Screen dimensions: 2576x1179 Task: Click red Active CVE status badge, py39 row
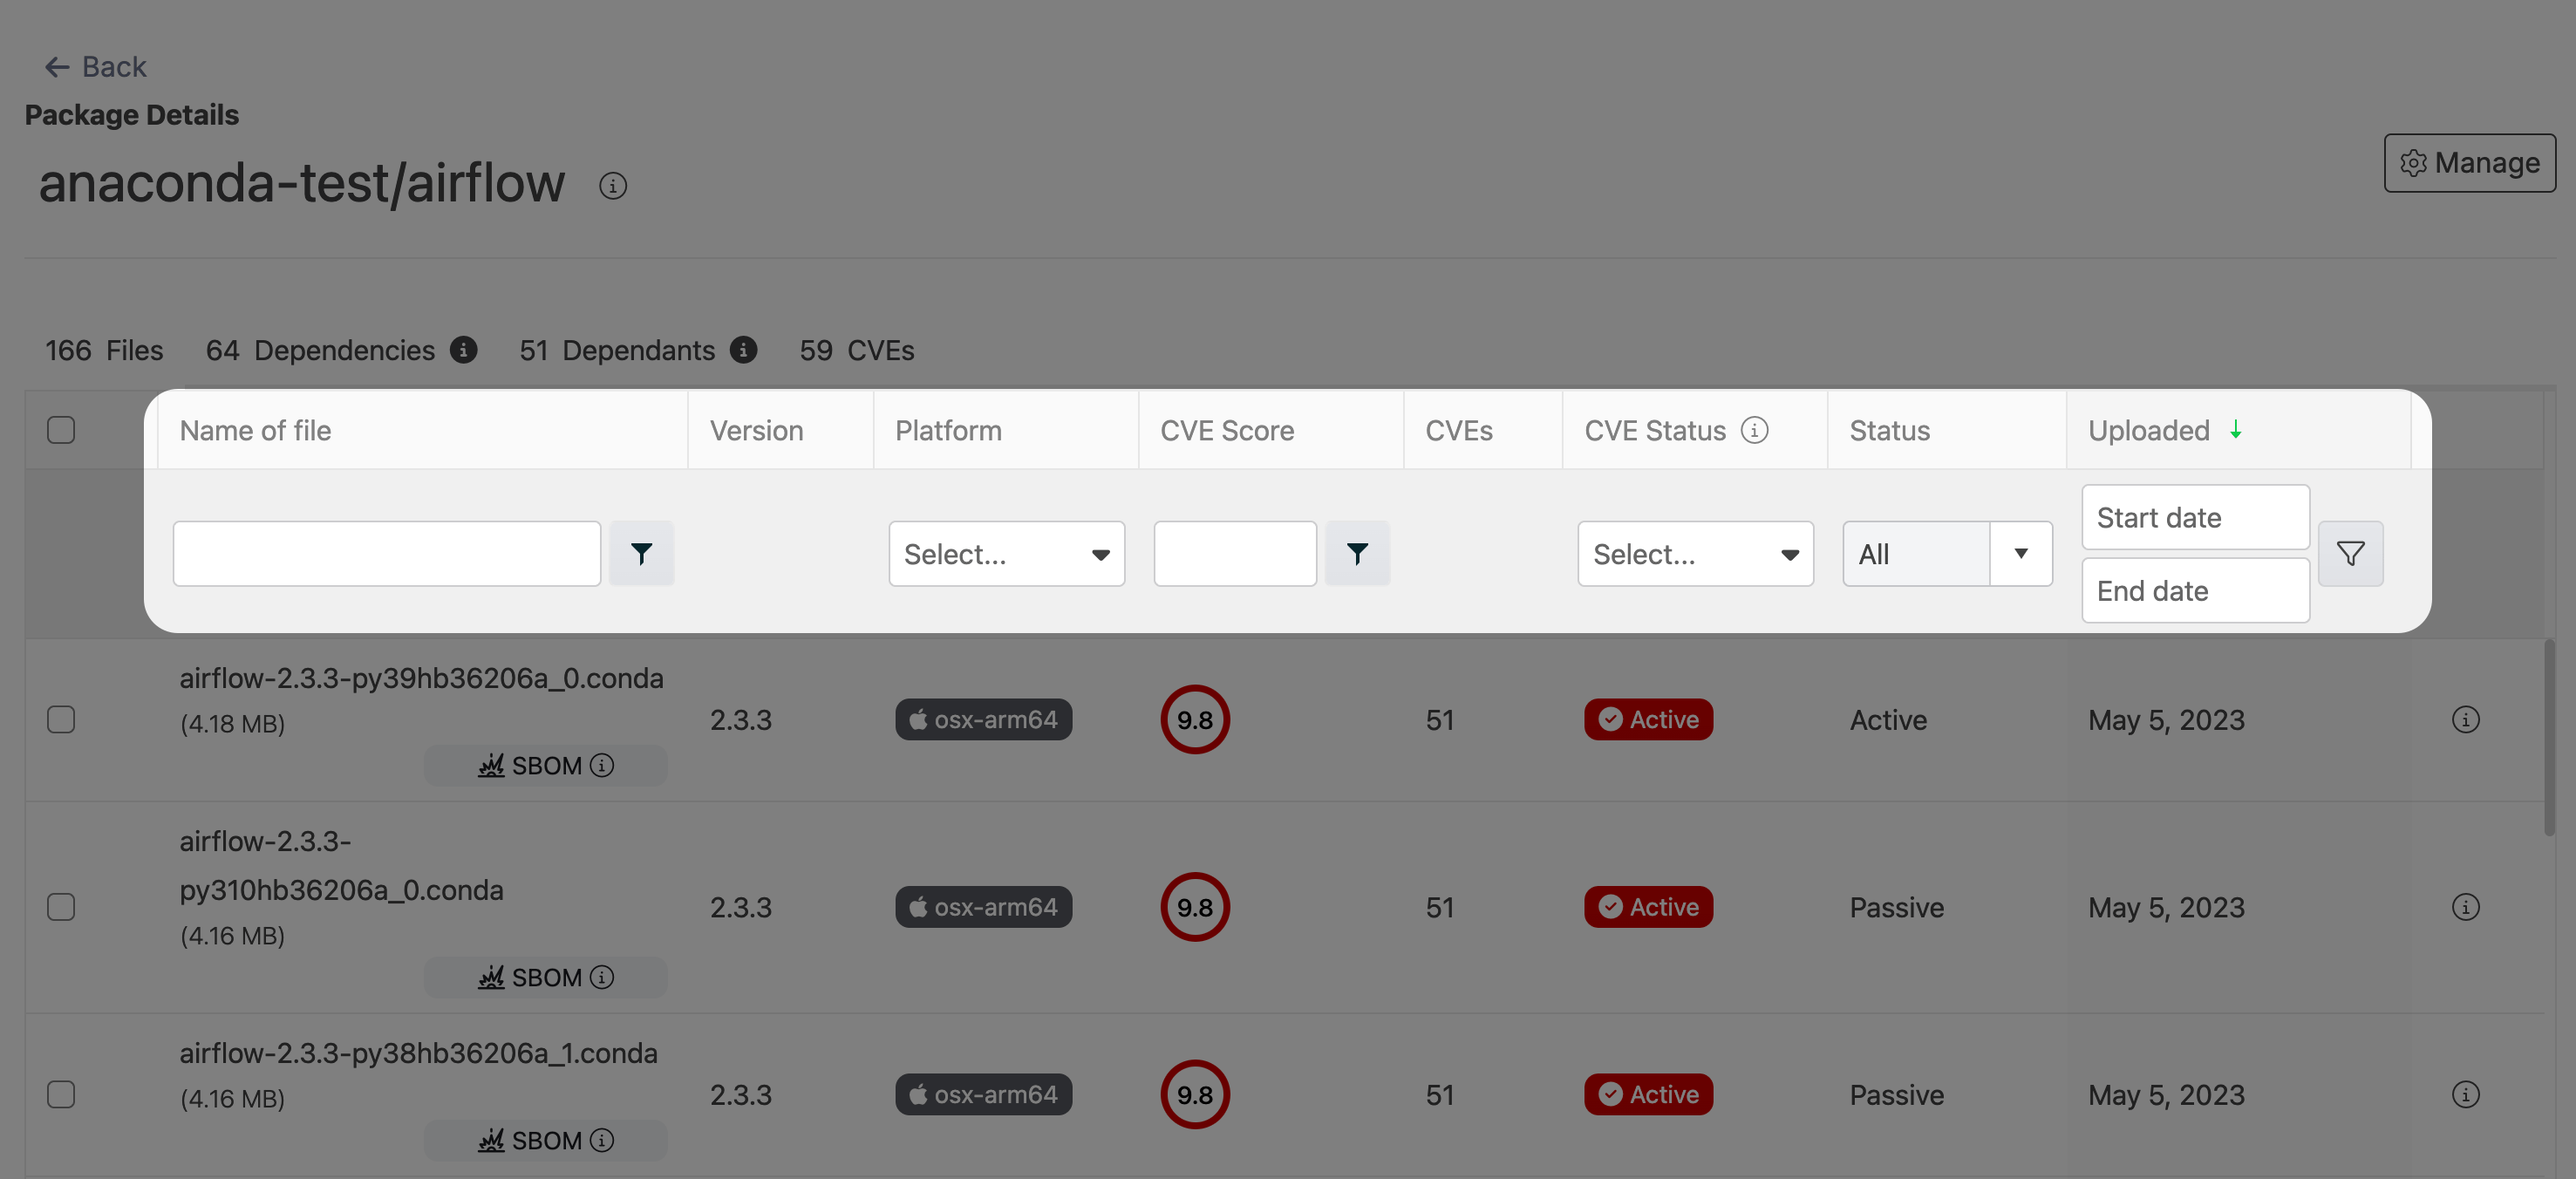[x=1649, y=719]
